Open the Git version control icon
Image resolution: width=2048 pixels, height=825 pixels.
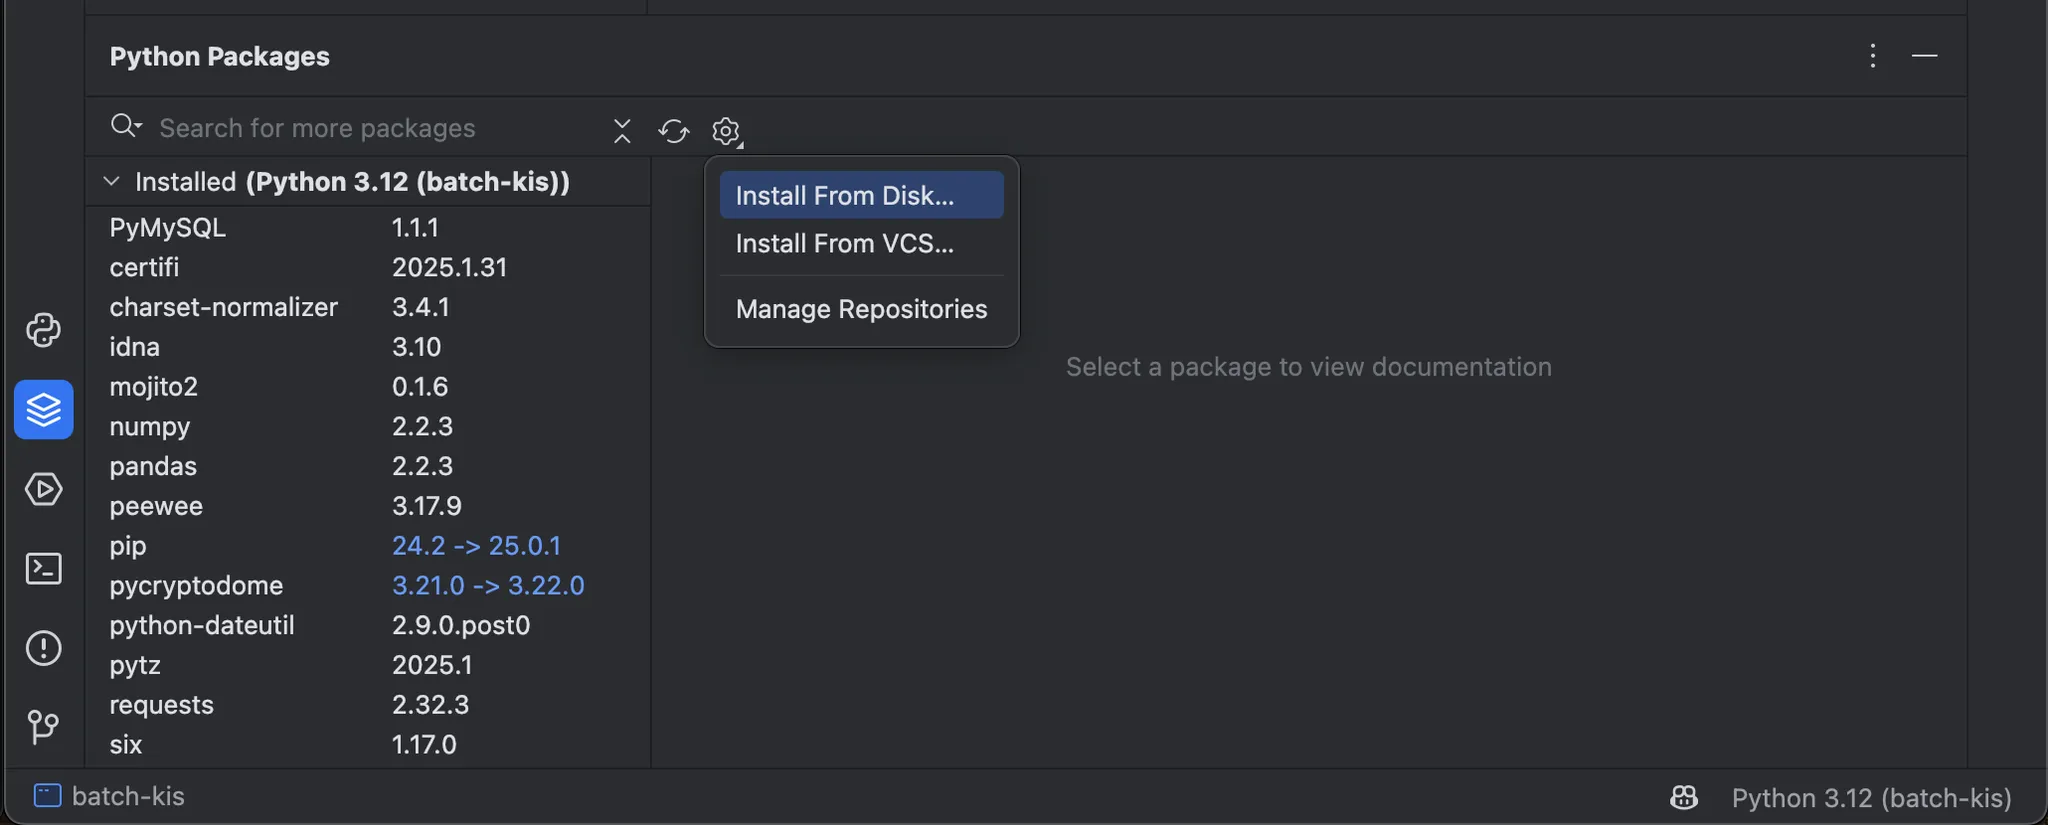(x=43, y=727)
